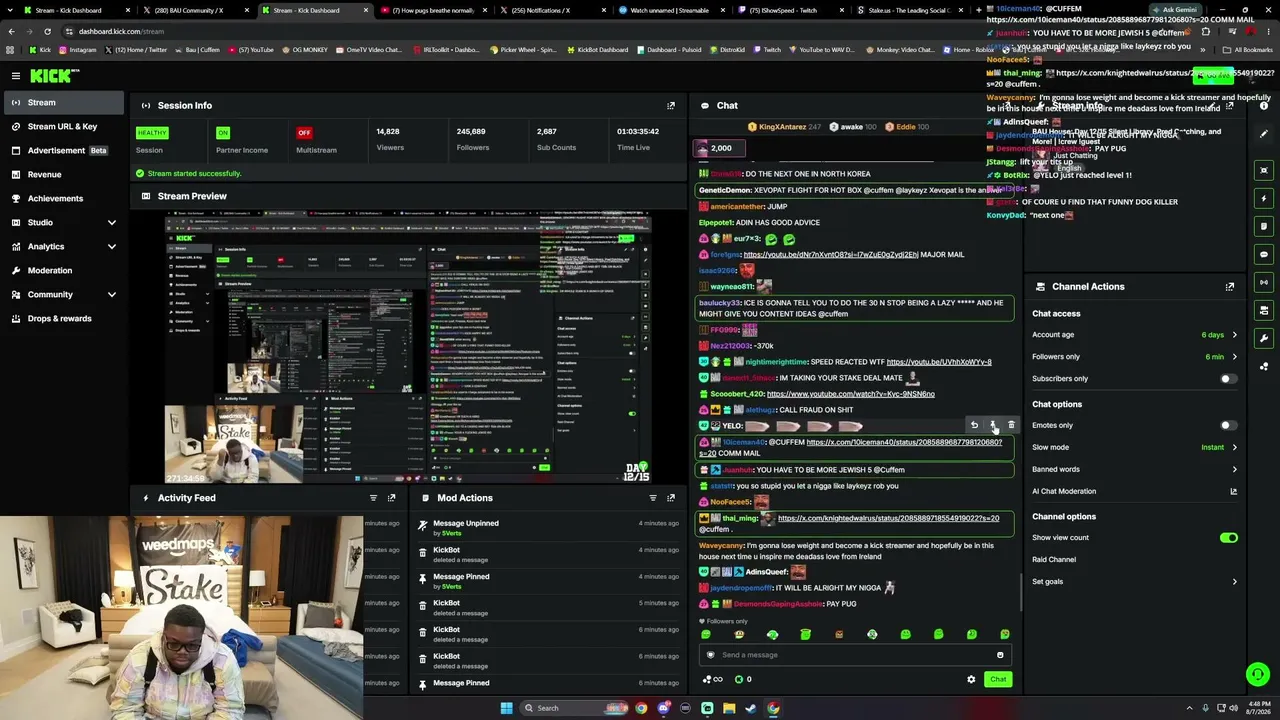Screen dimensions: 1280x720
Task: Open the chat bubble sidebar panel
Action: point(1264,254)
